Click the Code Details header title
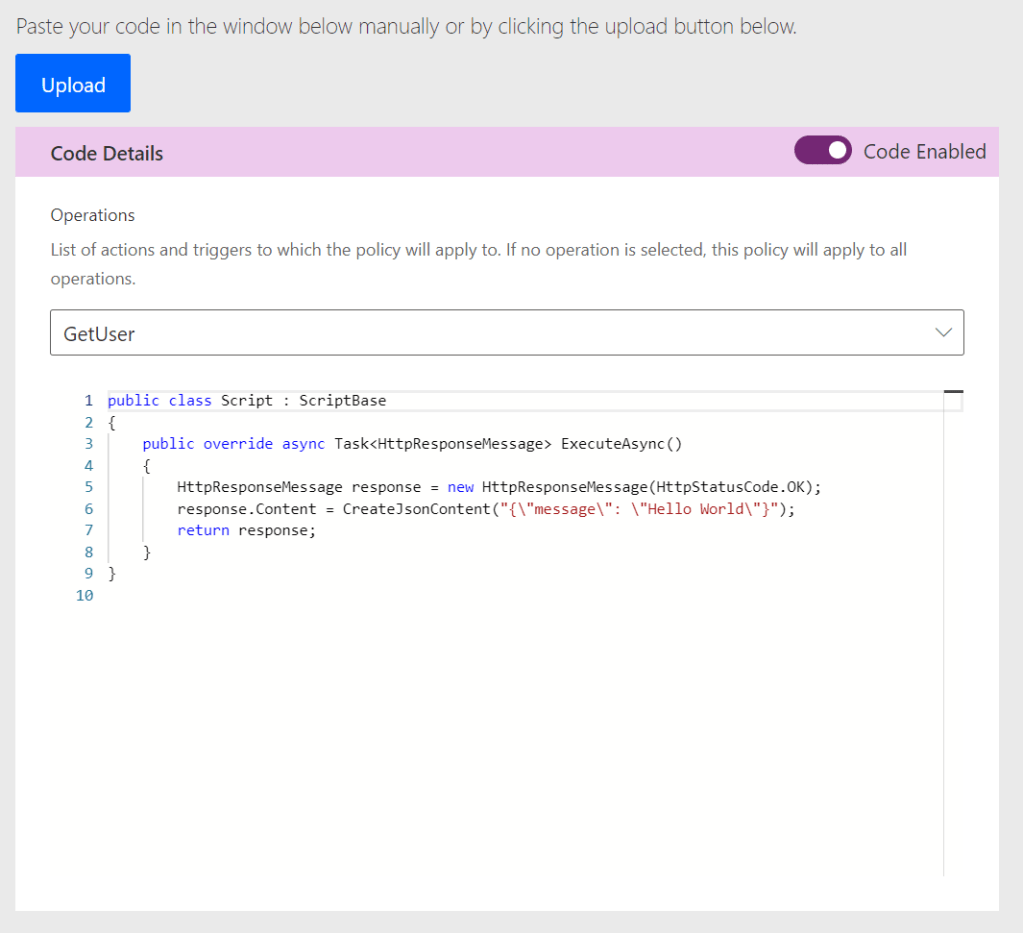 (107, 153)
